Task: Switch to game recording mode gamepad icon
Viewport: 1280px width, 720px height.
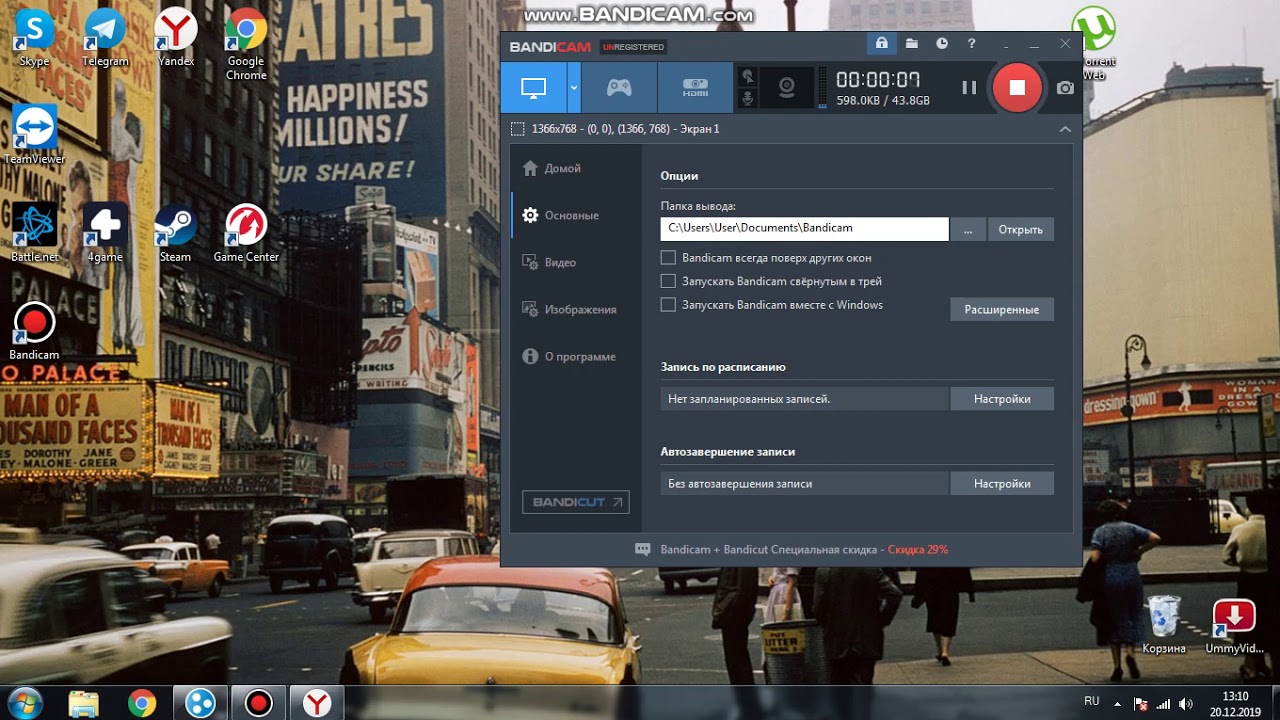Action: click(x=619, y=88)
